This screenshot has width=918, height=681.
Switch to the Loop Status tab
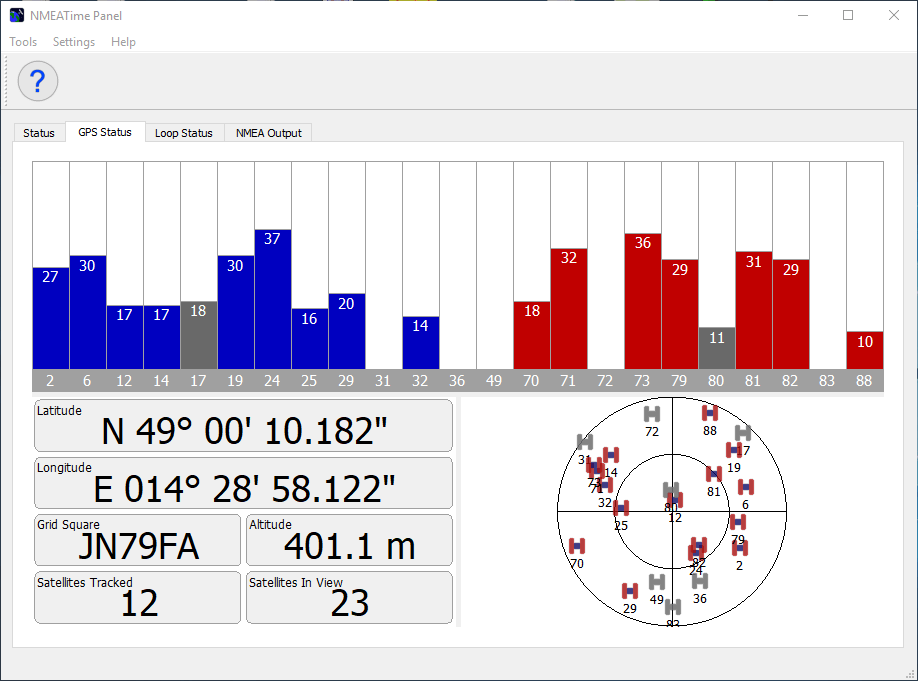click(x=184, y=133)
